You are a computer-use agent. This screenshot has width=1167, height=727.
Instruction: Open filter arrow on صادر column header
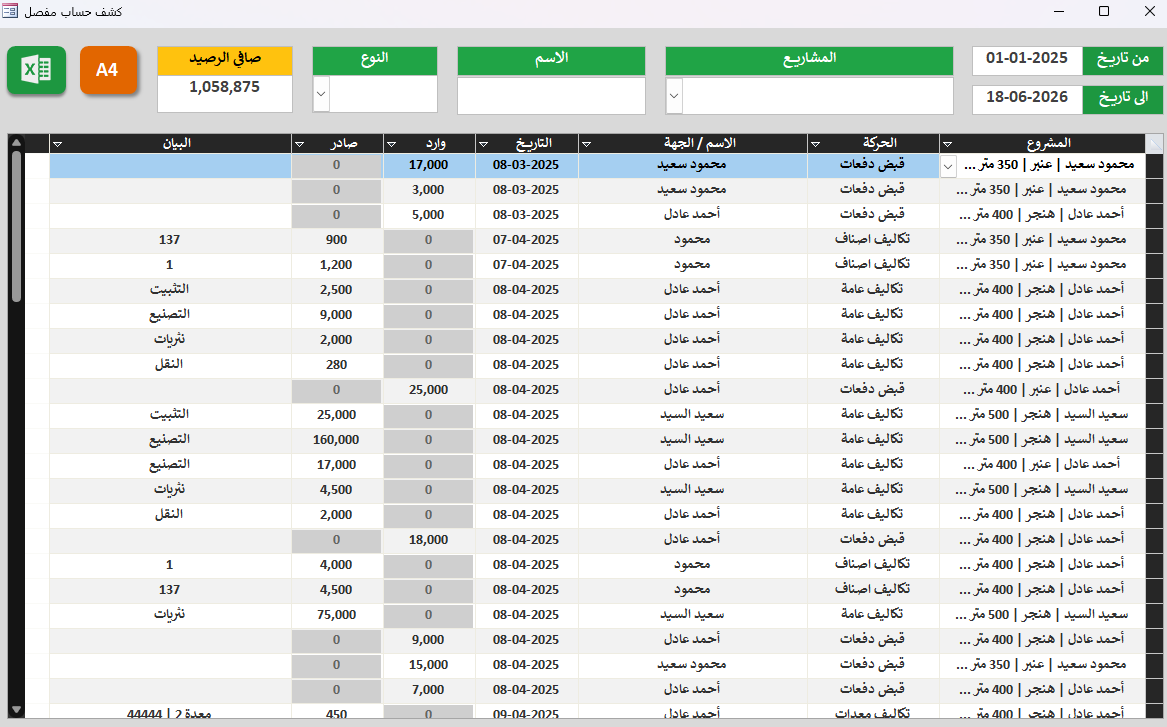pyautogui.click(x=299, y=144)
